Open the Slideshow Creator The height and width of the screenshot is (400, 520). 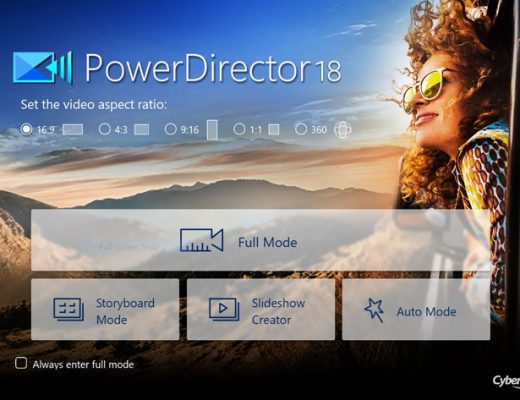pyautogui.click(x=261, y=309)
